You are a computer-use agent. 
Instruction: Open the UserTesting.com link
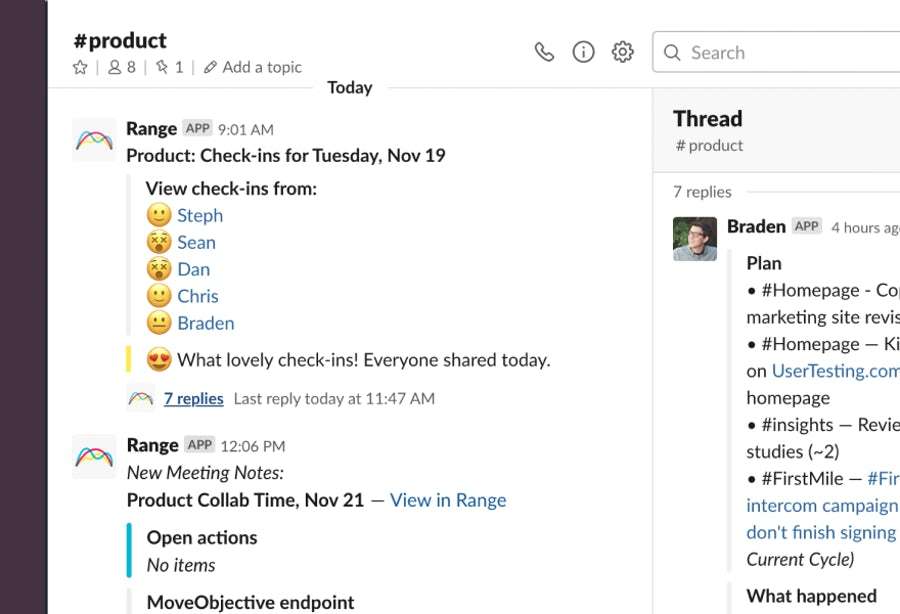click(x=836, y=371)
